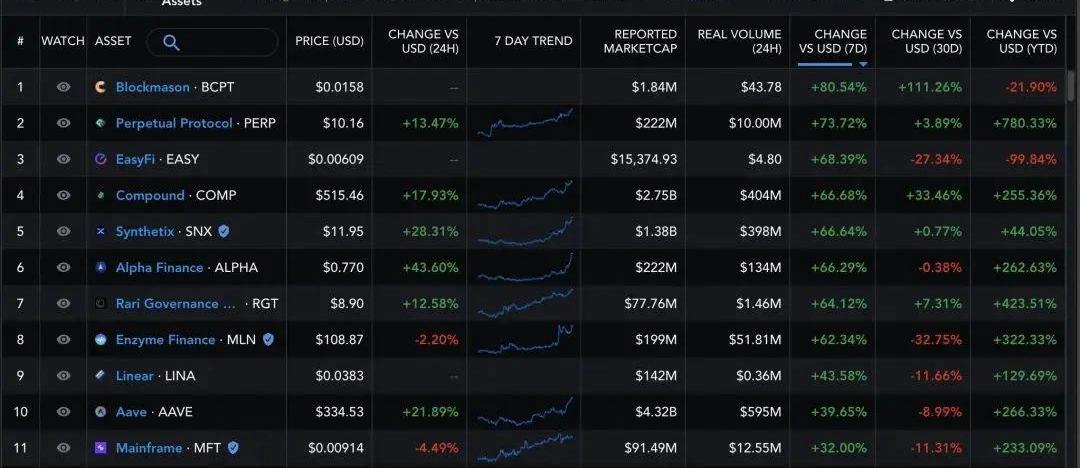Viewport: 1080px width, 468px height.
Task: Toggle watch eye for Blockmason row
Action: click(63, 87)
